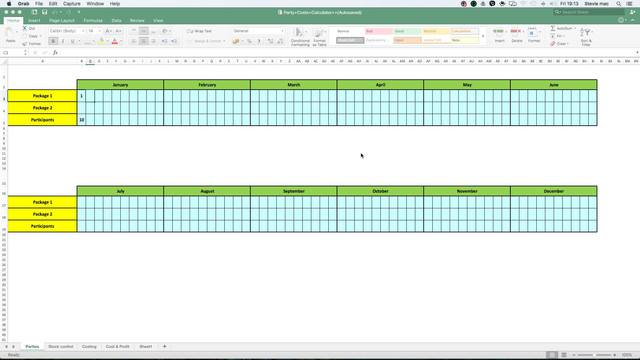Viewport: 640px width, 360px height.
Task: Click the Undo arrow icon
Action: (x=55, y=12)
